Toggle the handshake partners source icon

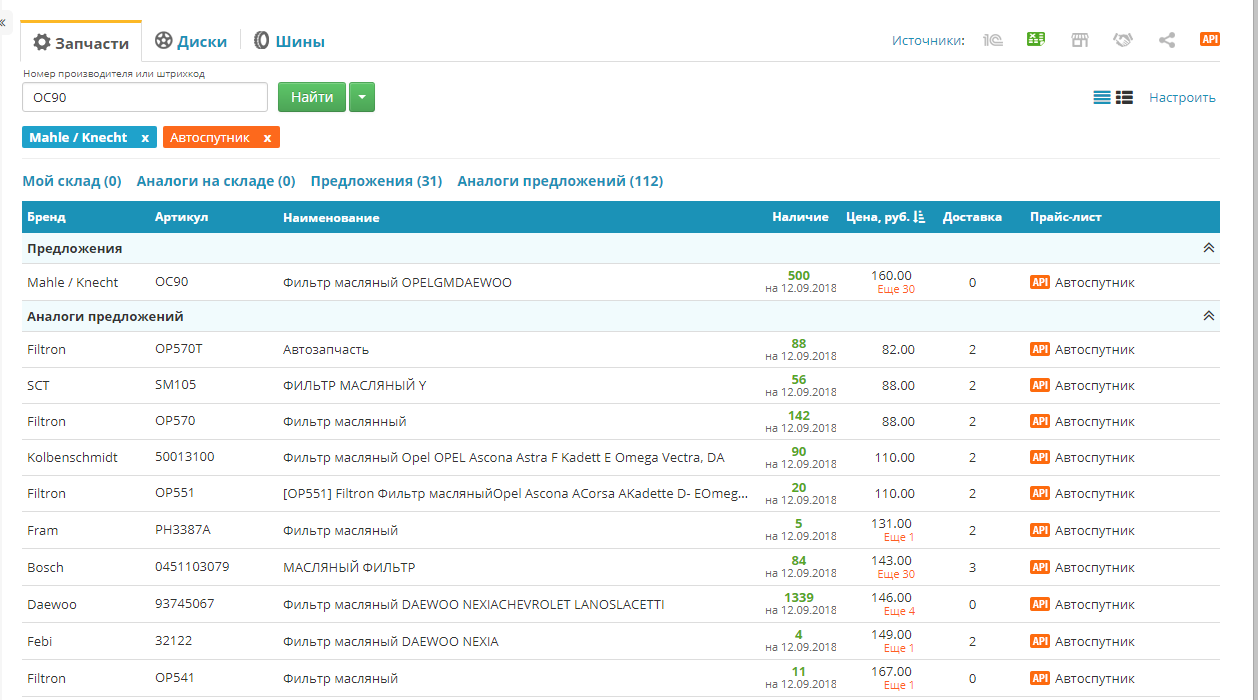(x=1123, y=40)
